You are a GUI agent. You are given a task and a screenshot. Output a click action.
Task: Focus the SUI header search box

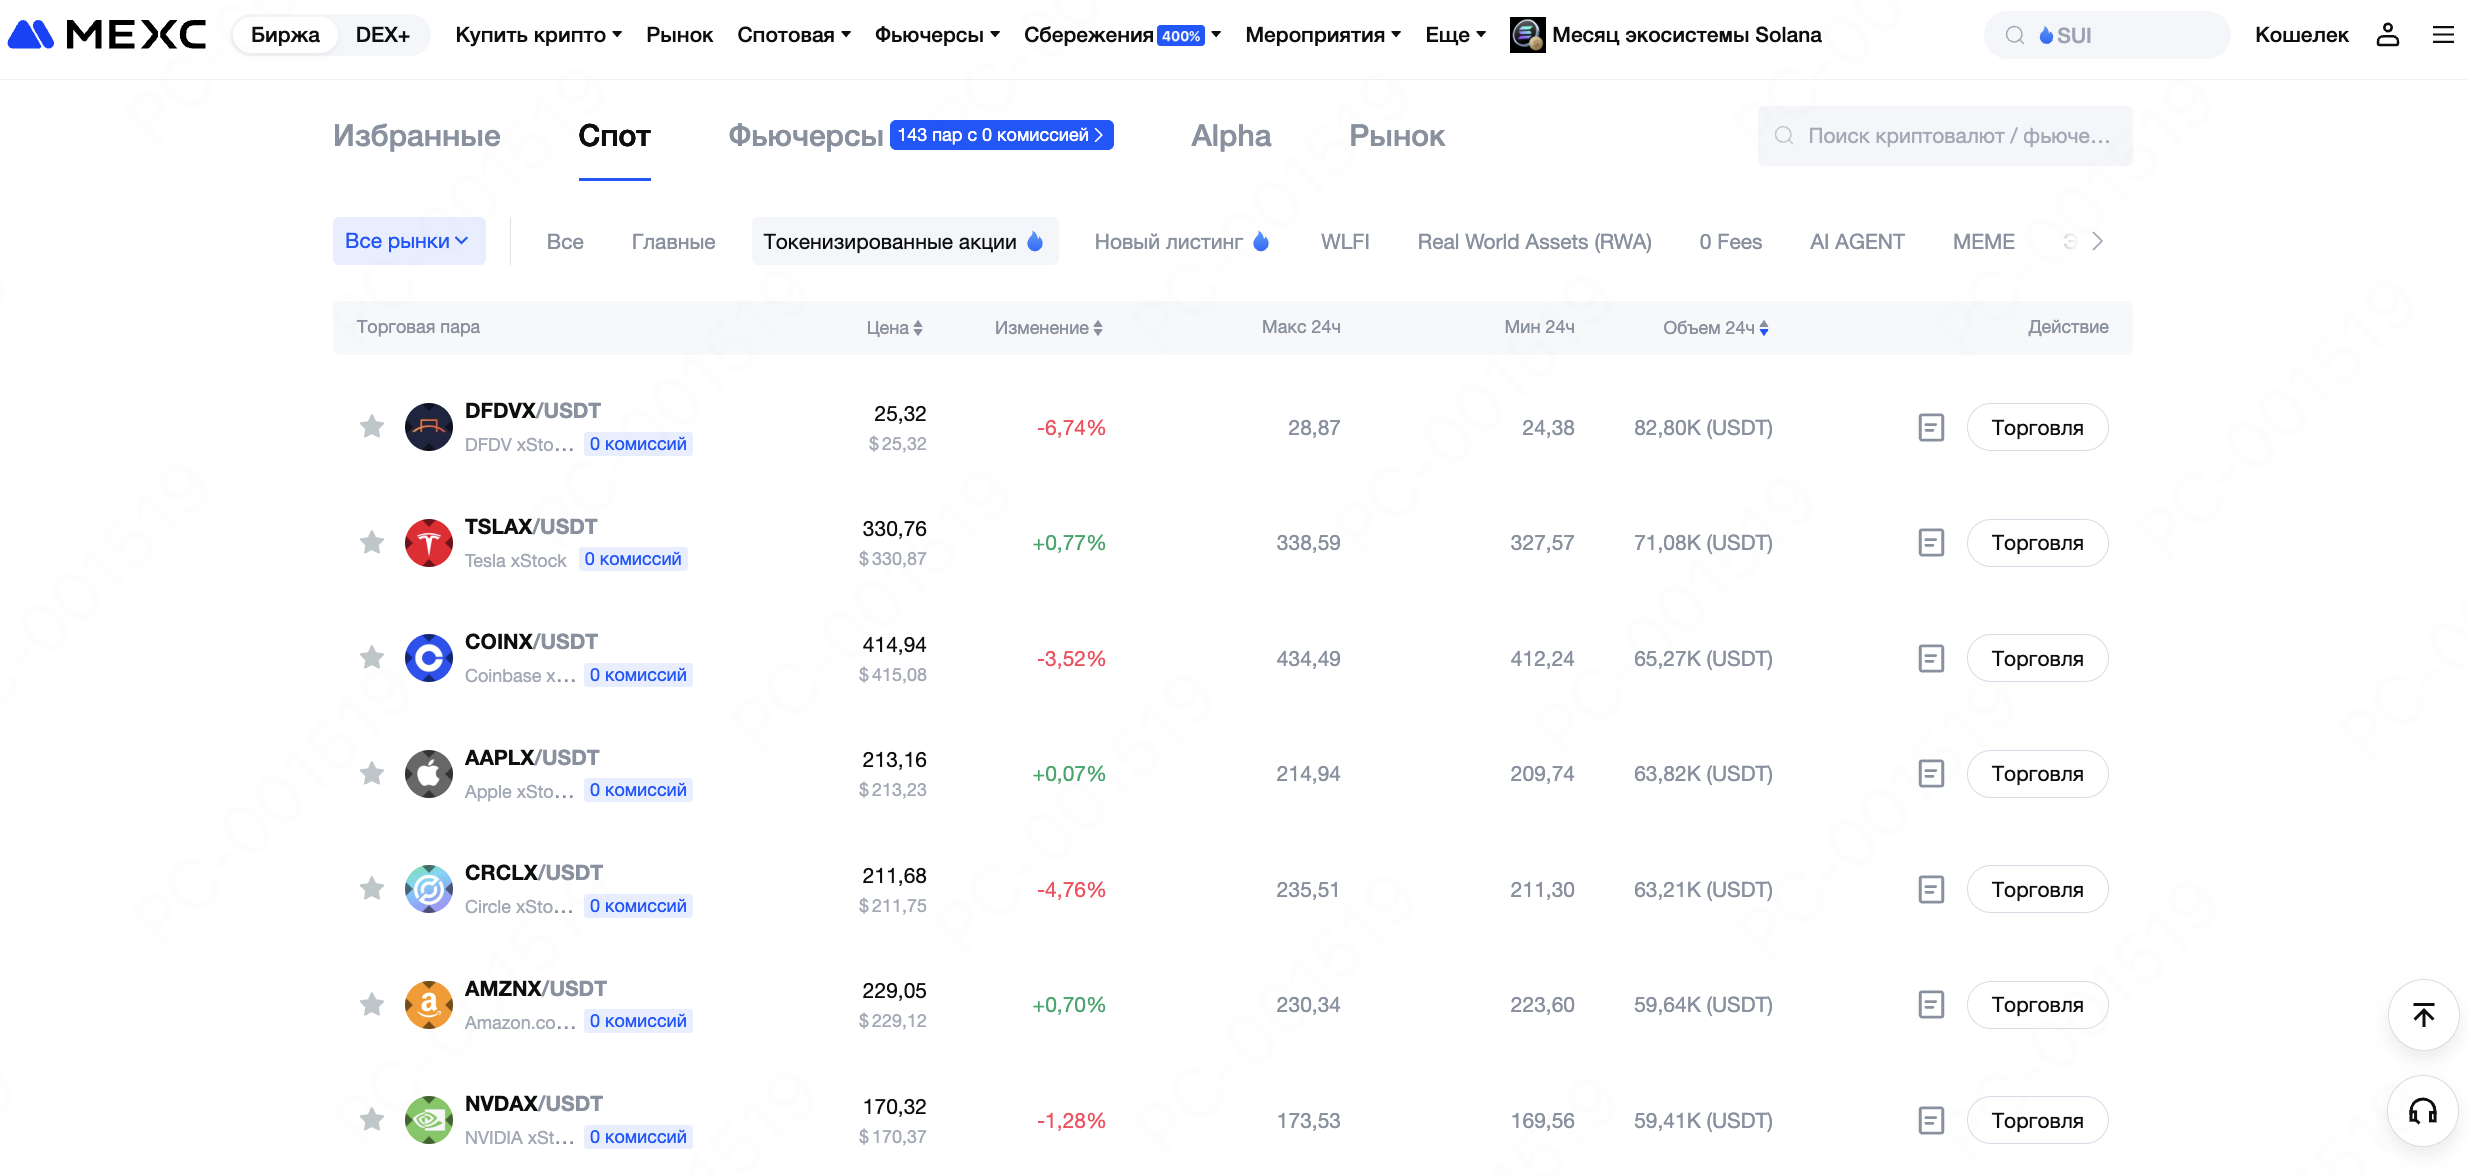[x=2107, y=35]
